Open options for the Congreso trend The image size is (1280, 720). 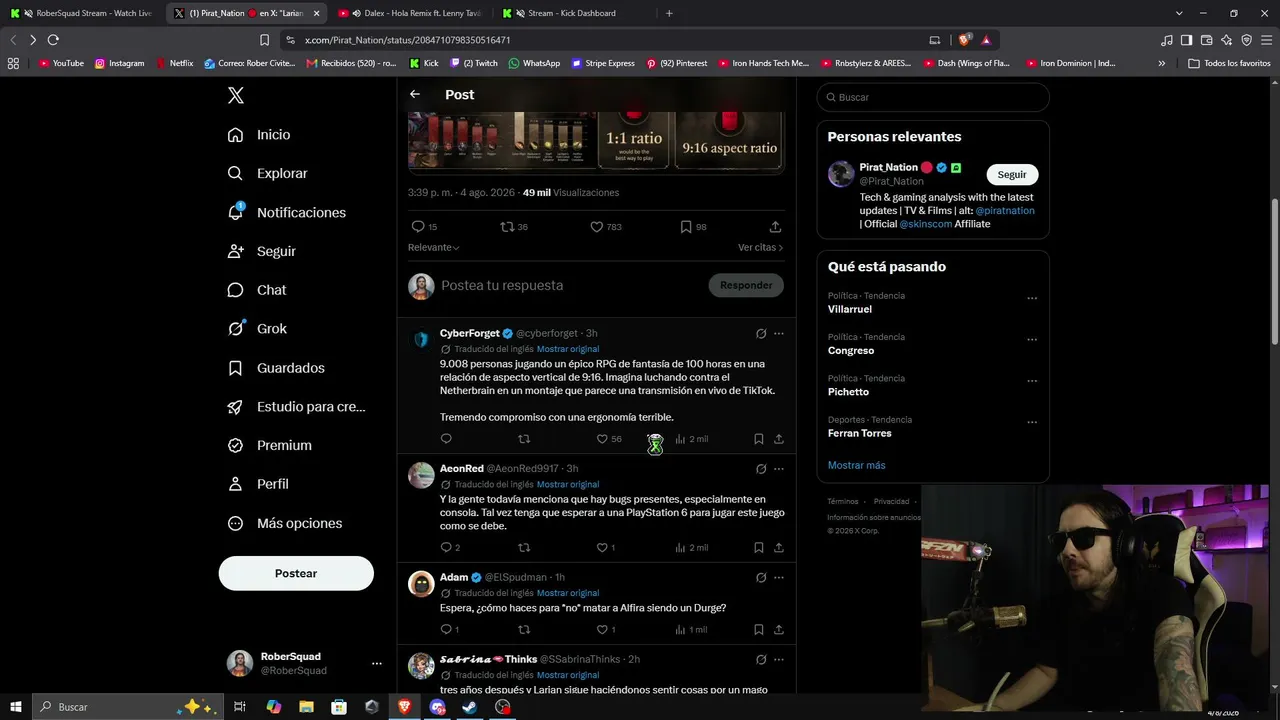pyautogui.click(x=1032, y=340)
